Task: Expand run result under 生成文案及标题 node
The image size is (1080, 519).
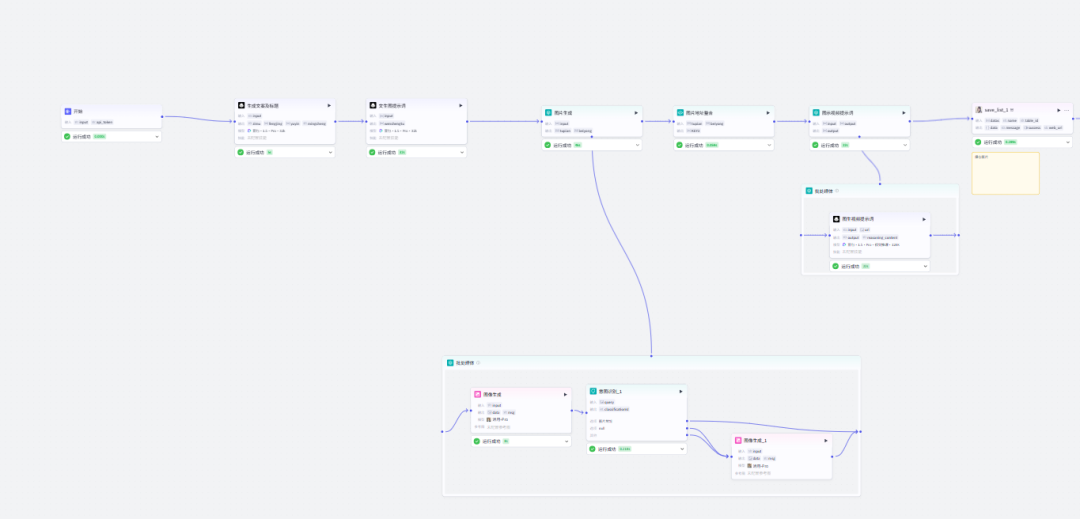Action: click(329, 152)
